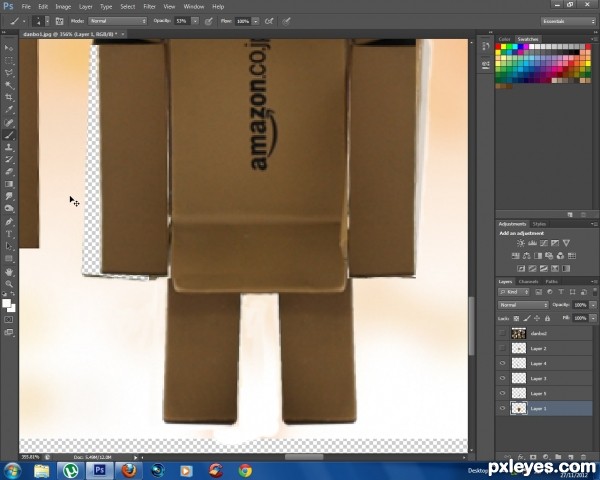Select the Crop tool

point(9,97)
